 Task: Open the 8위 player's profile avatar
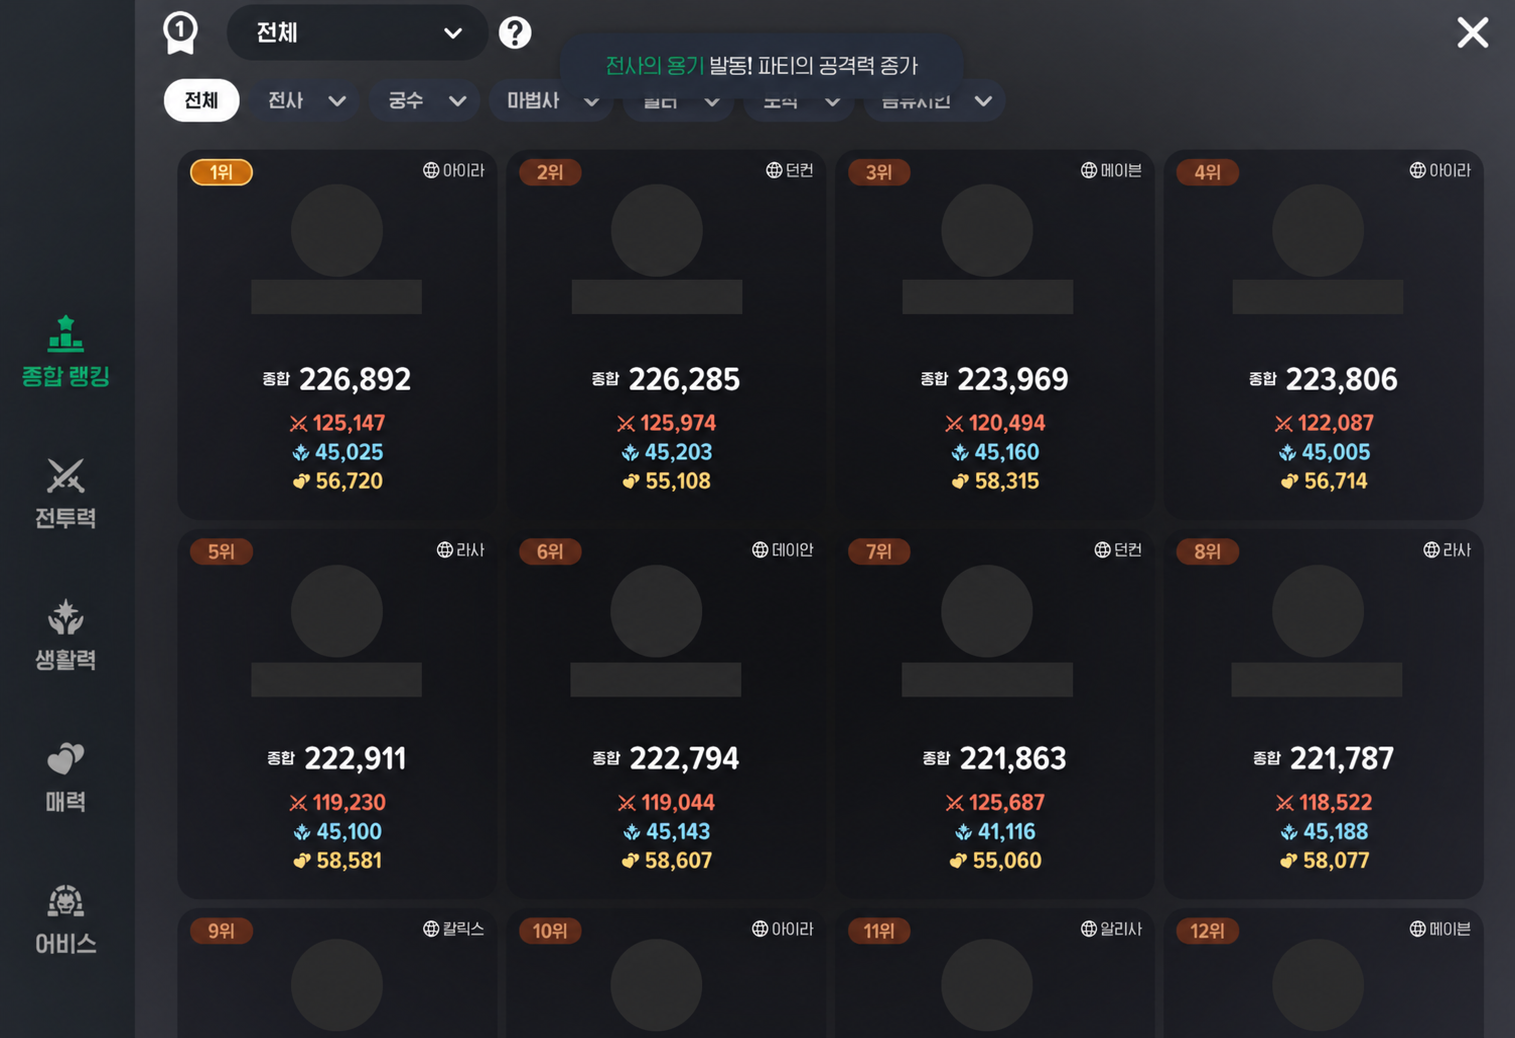coord(1318,611)
